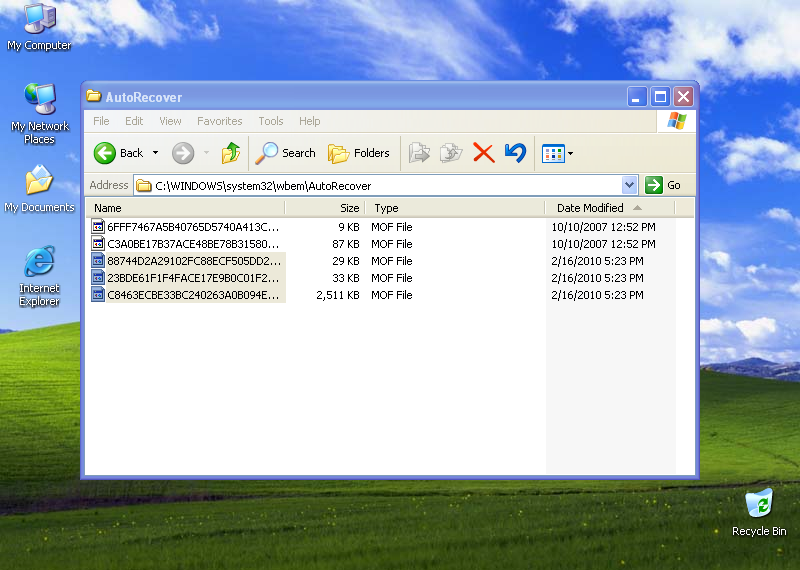Click the blue Undo arrow icon
The image size is (800, 570).
click(515, 153)
